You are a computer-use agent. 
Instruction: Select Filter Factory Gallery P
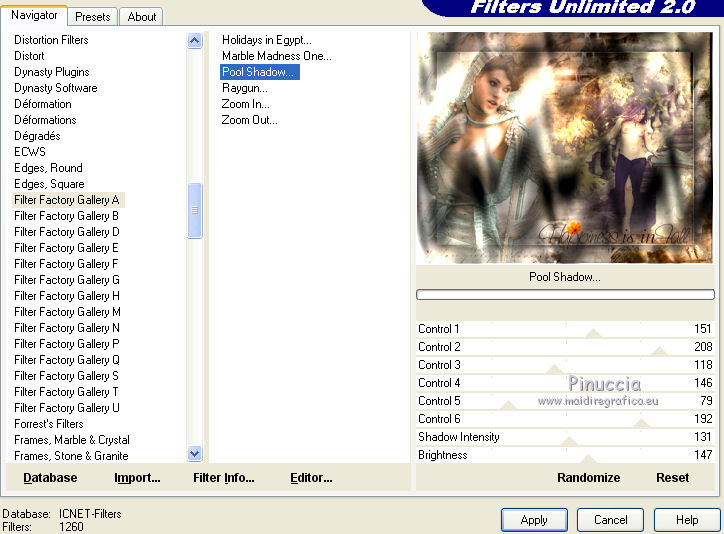[67, 344]
